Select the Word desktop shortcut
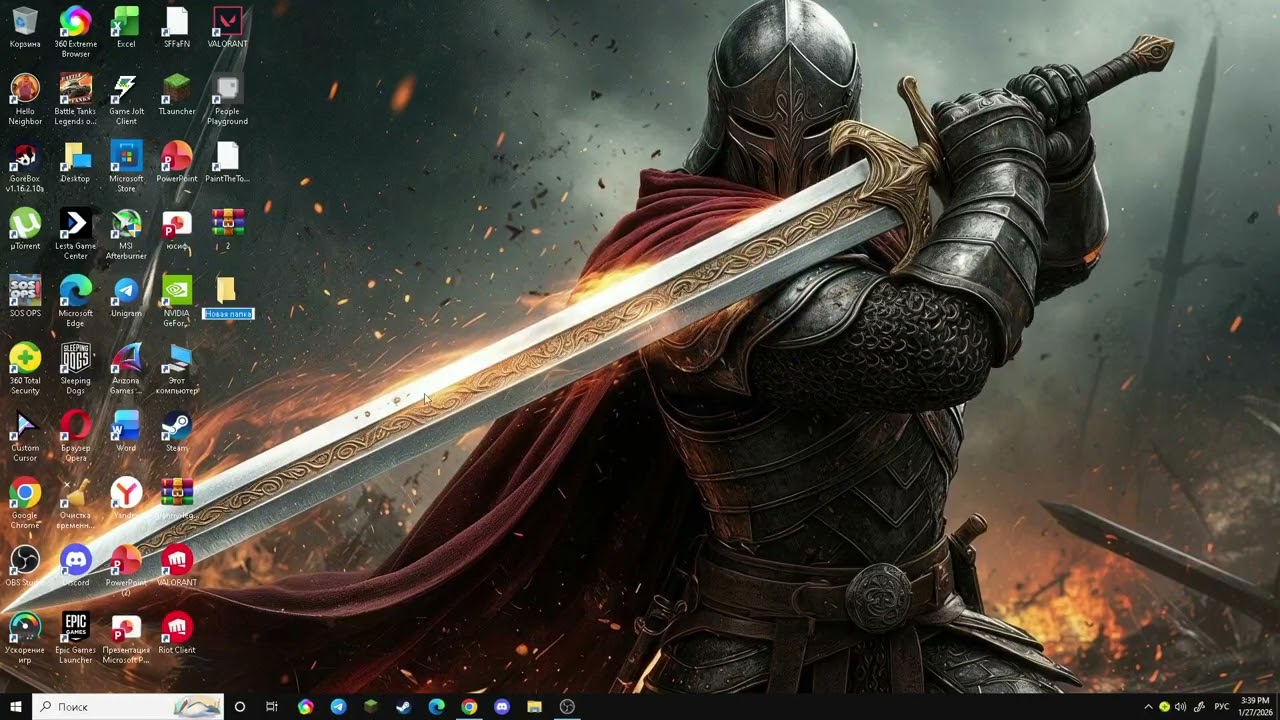The height and width of the screenshot is (720, 1280). pos(126,425)
